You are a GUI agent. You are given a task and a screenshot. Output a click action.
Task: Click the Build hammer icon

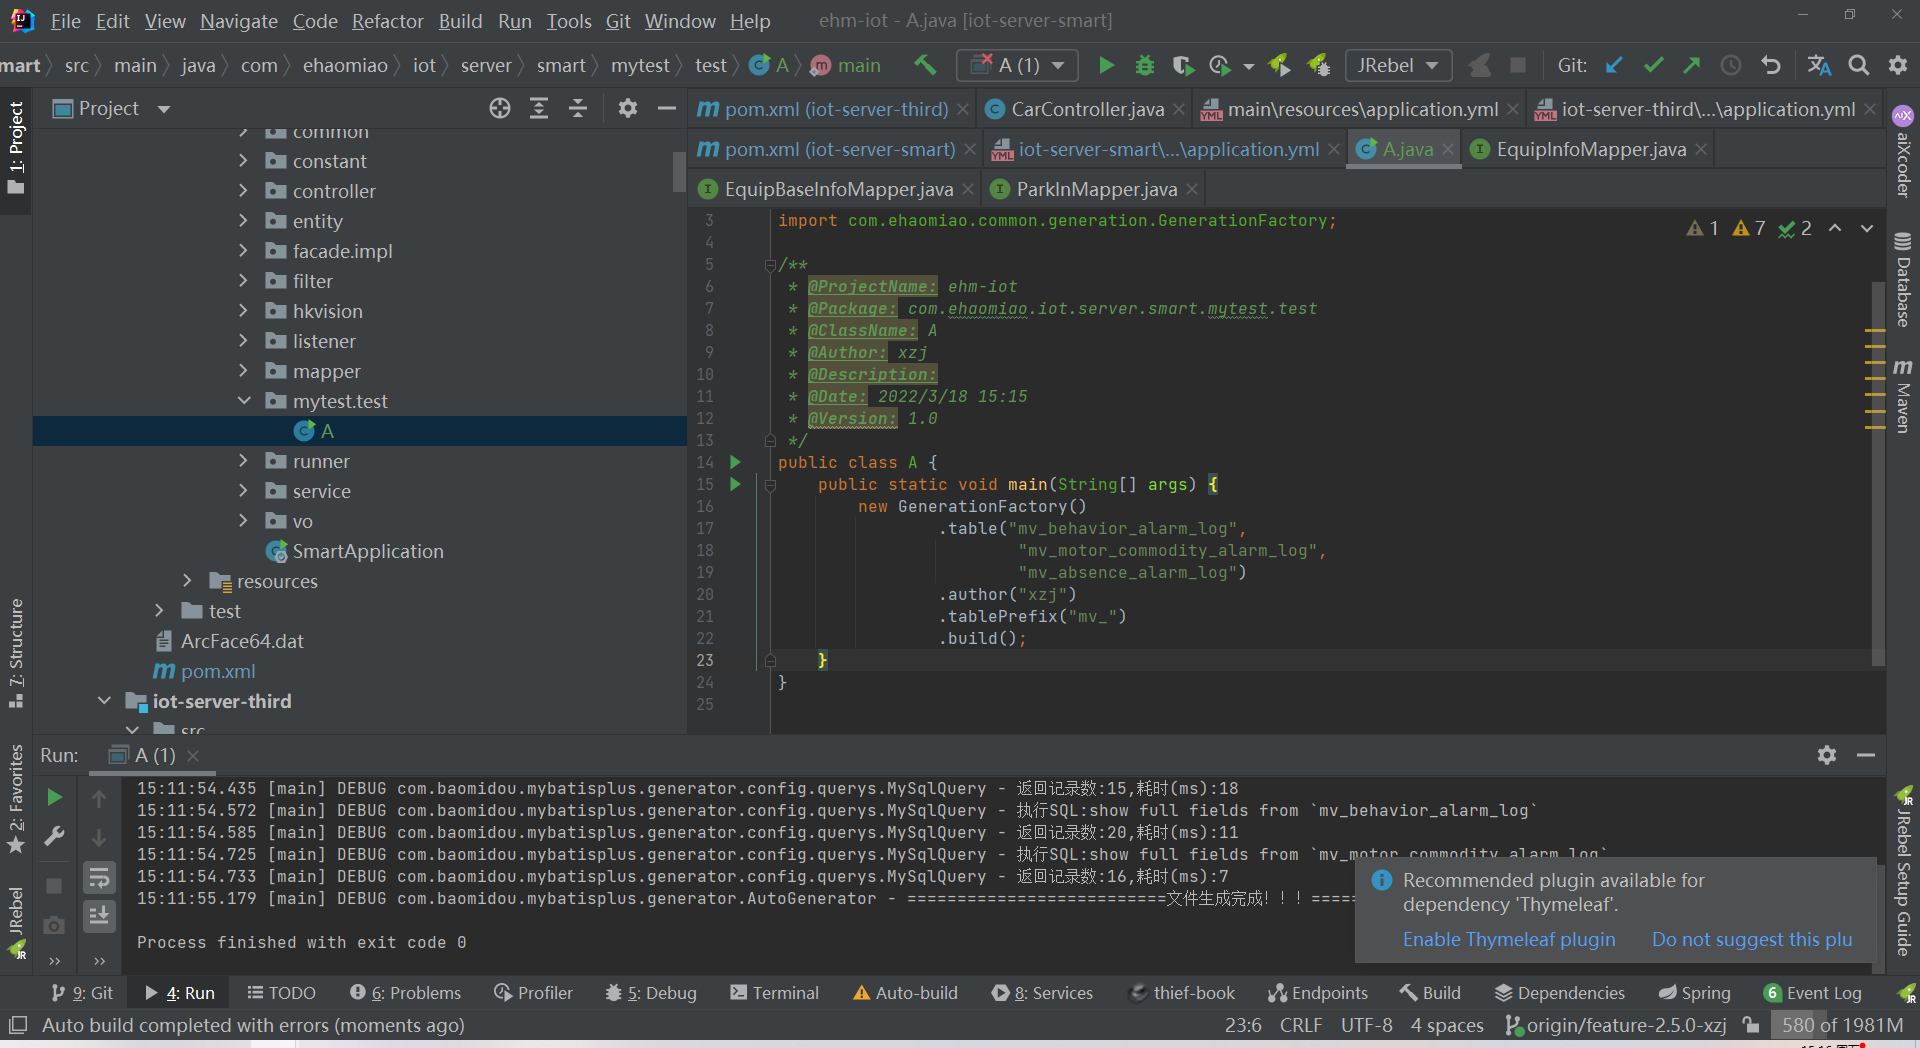pyautogui.click(x=925, y=66)
